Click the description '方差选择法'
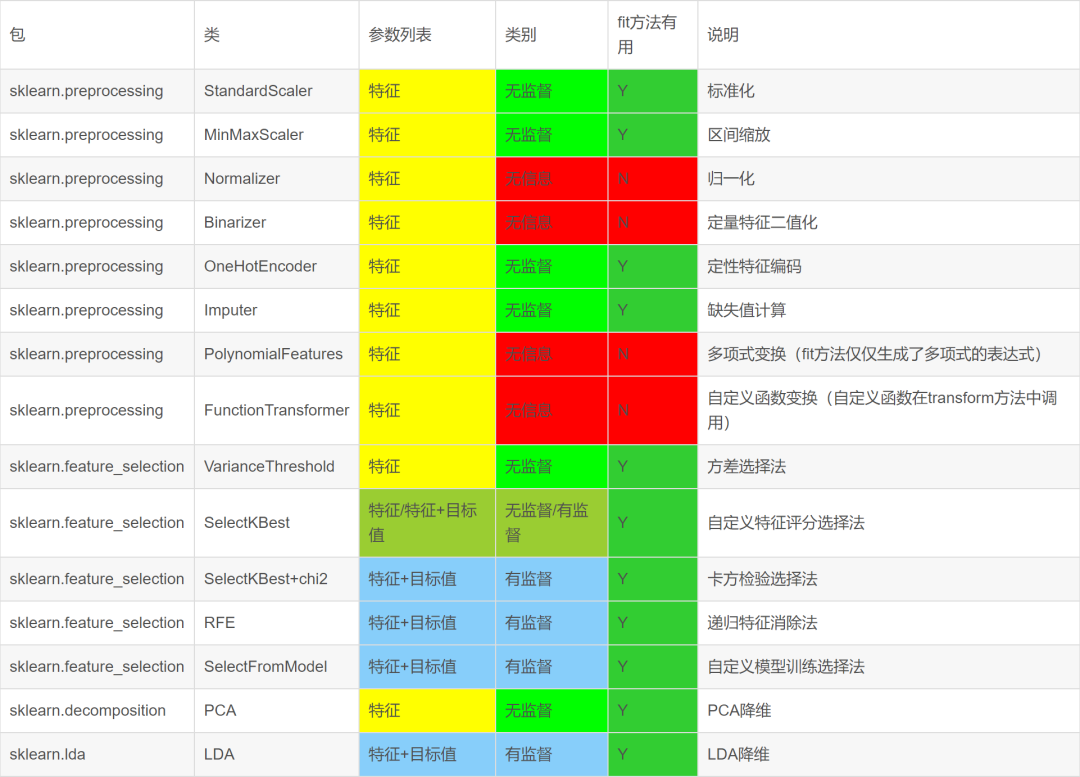This screenshot has height=777, width=1080. point(889,466)
